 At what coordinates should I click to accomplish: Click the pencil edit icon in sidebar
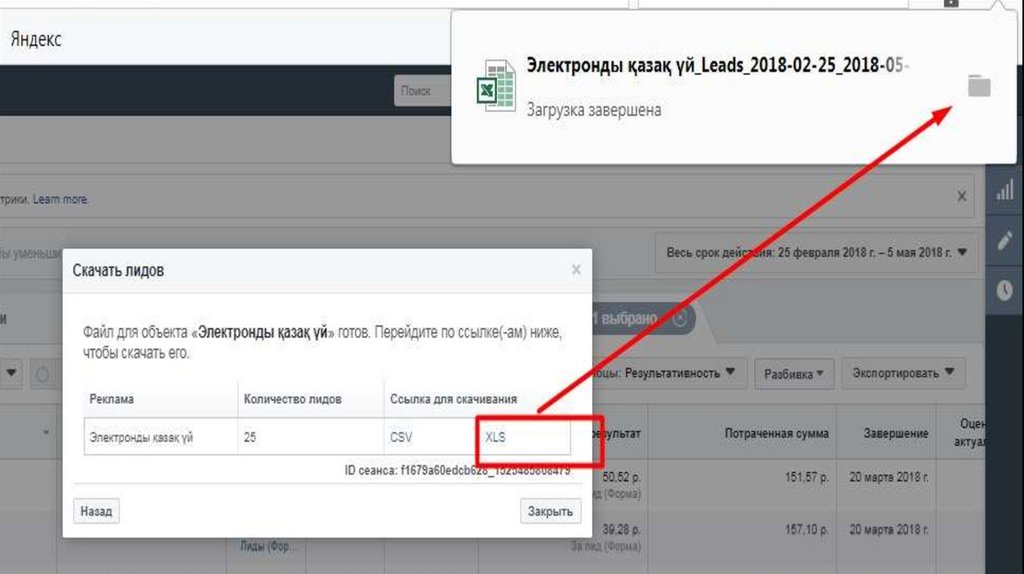1005,241
